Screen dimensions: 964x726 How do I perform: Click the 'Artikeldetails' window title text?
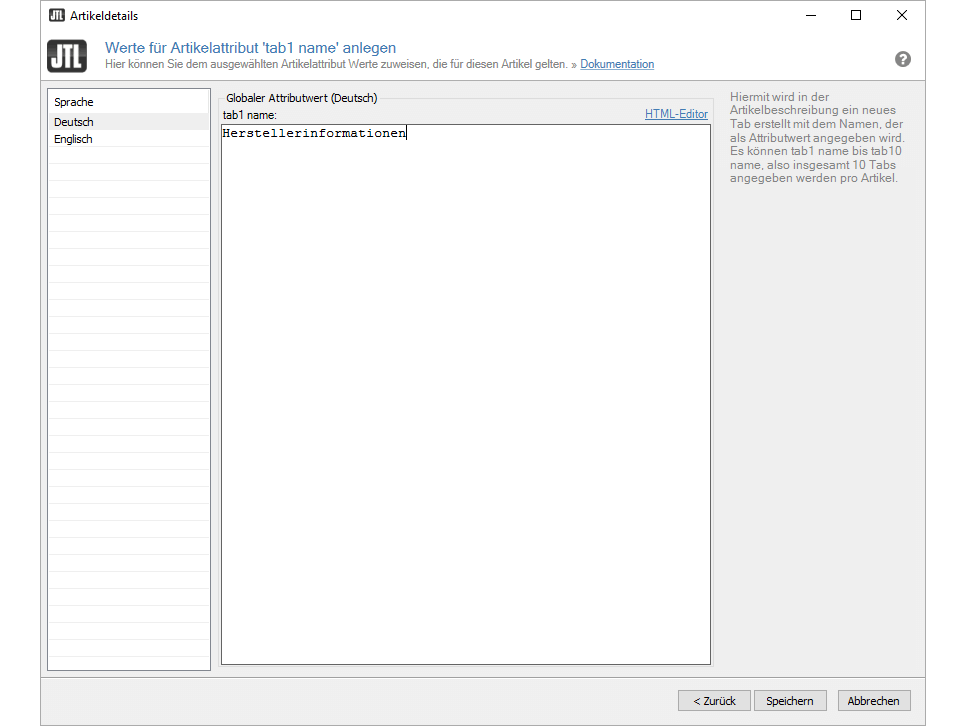click(104, 15)
